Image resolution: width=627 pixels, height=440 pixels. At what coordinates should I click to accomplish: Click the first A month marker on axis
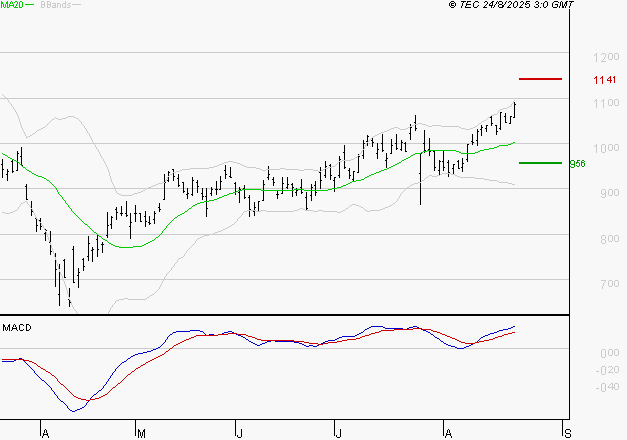point(44,433)
